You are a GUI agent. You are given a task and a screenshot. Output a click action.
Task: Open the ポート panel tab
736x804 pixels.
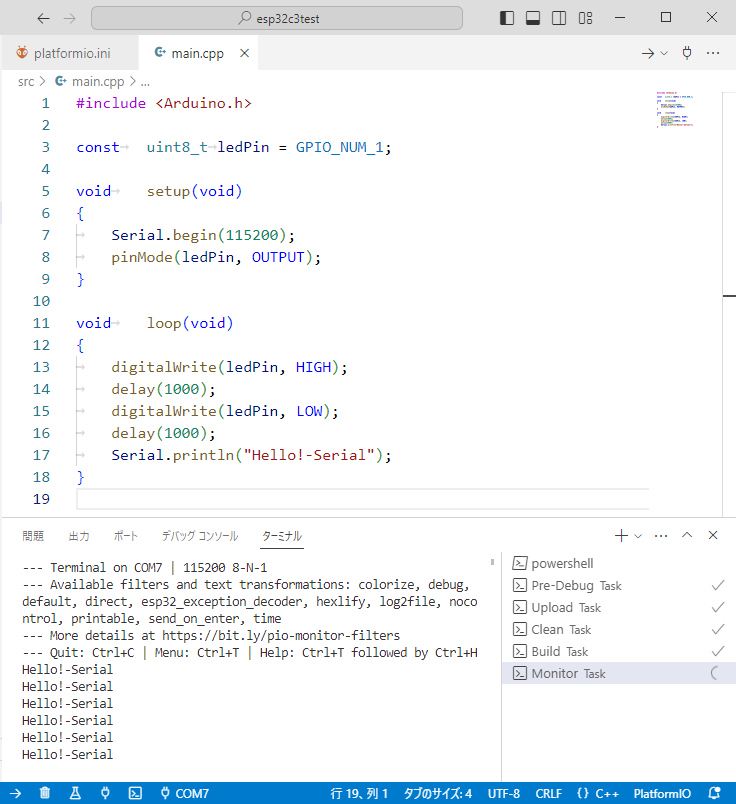coord(126,536)
